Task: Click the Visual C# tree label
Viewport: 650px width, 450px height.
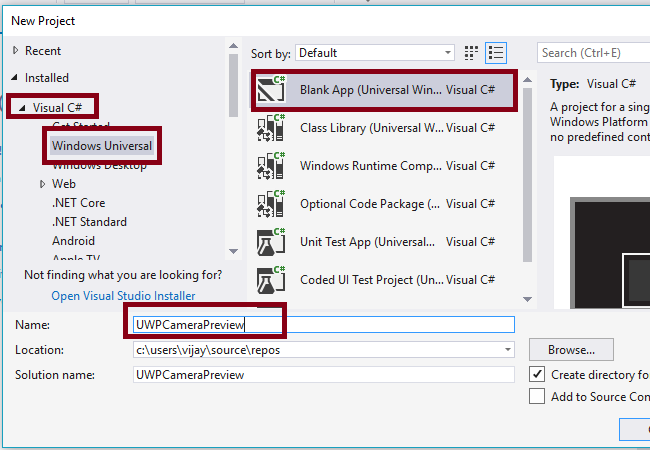Action: pos(57,108)
